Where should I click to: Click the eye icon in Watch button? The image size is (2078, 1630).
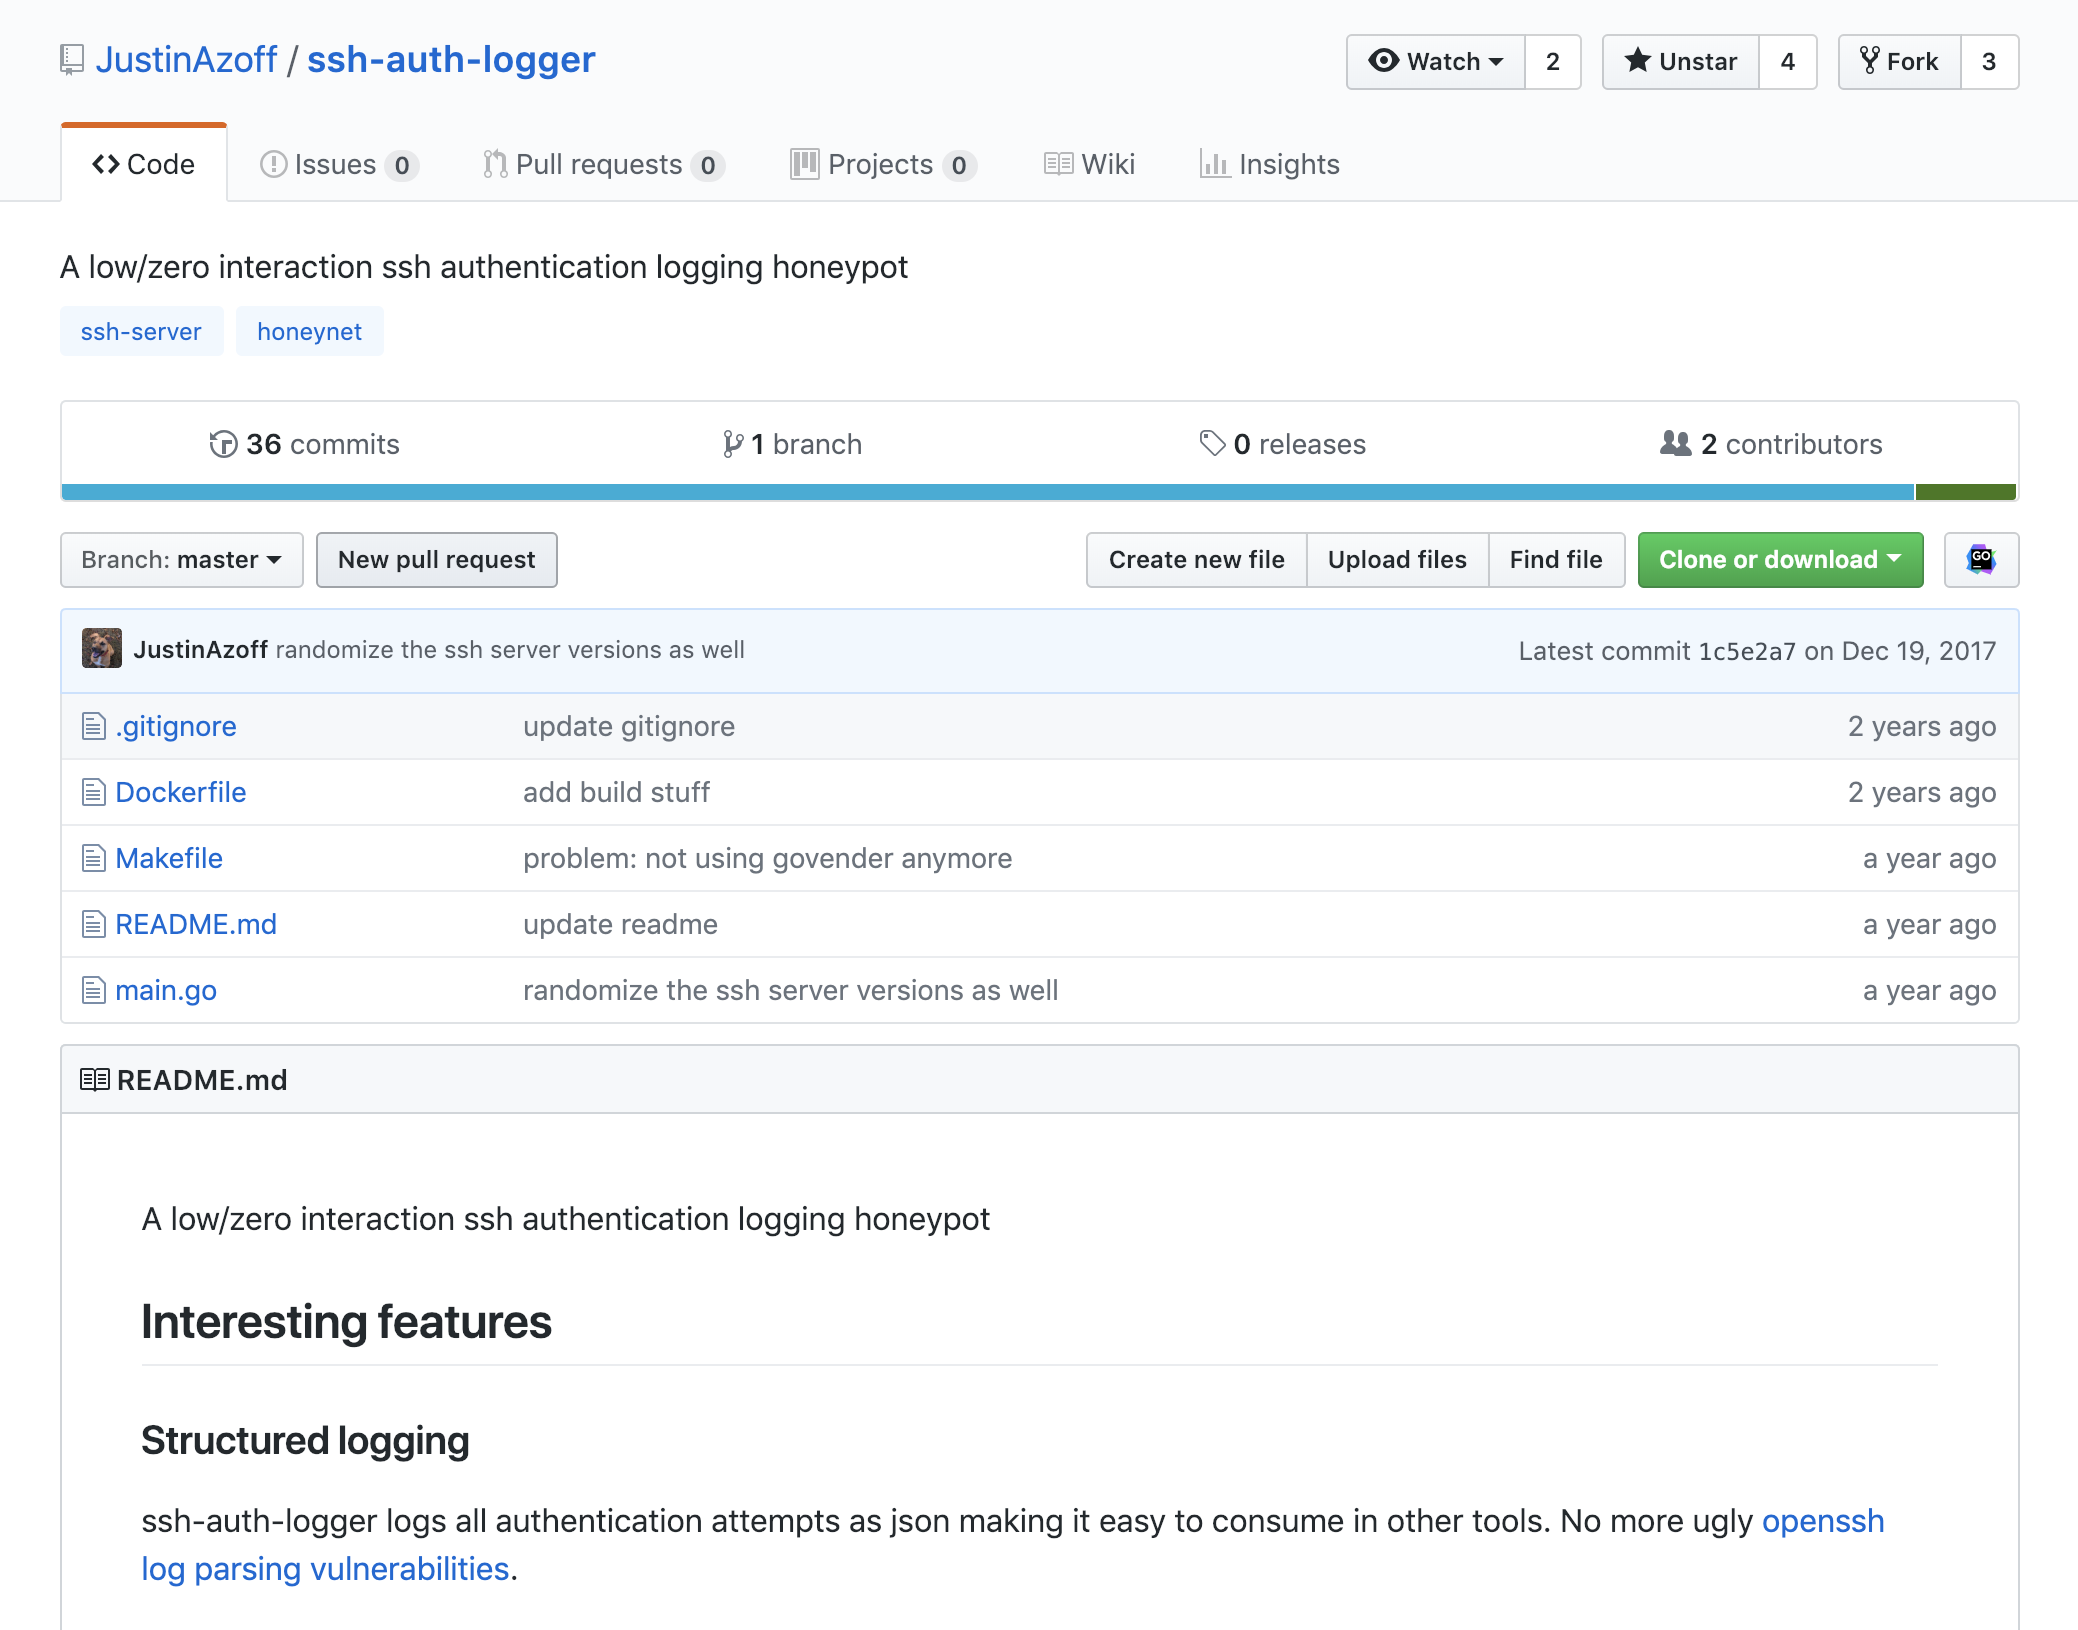(1383, 61)
